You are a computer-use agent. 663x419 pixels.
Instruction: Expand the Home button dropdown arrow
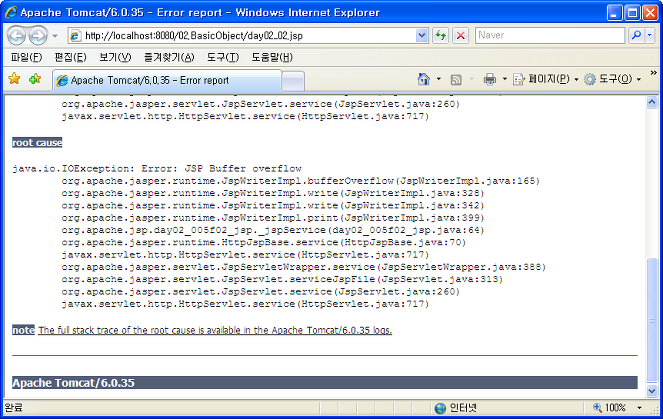(x=438, y=79)
